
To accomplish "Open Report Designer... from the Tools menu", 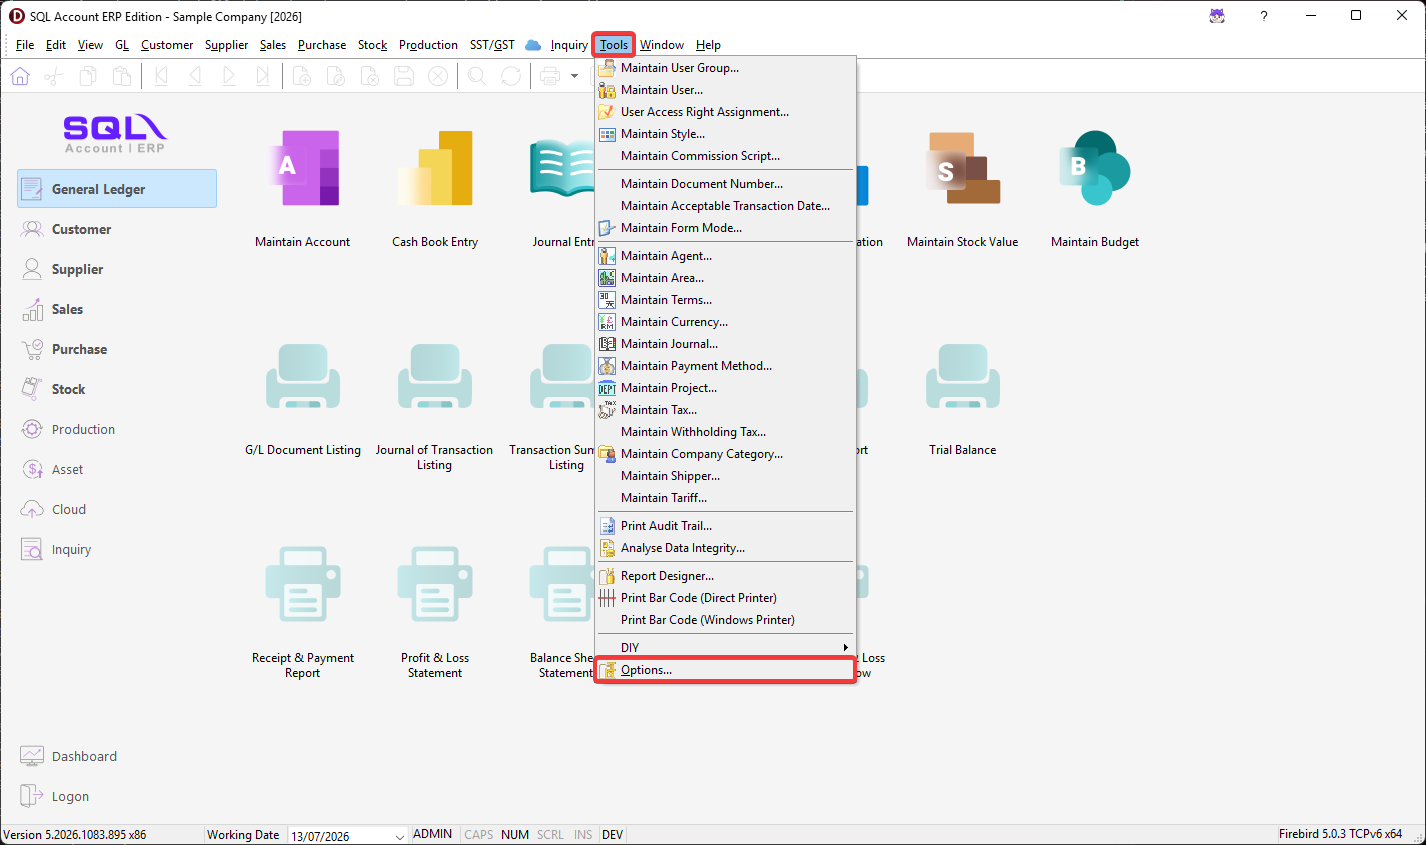I will pyautogui.click(x=725, y=576).
